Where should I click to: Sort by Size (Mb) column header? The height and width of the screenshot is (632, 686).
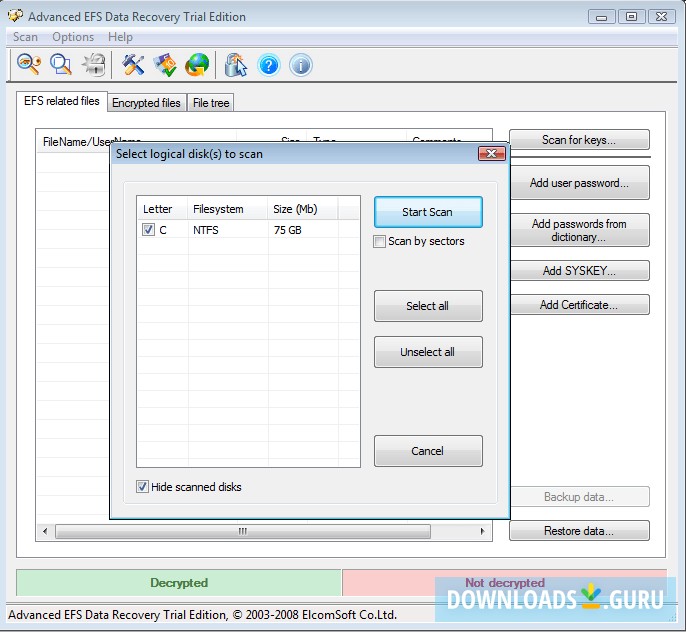coord(303,209)
